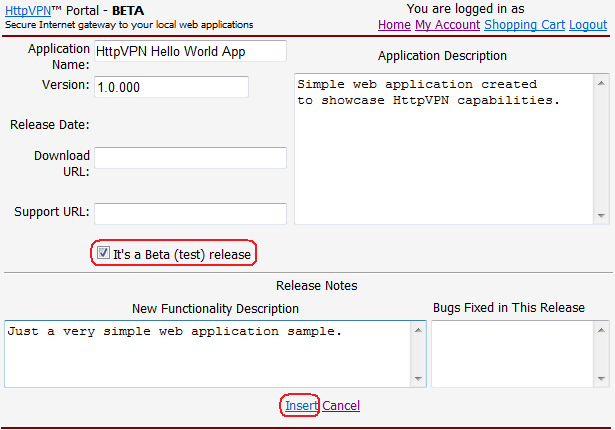Click up arrow of Application Description scrollbar

tap(601, 83)
